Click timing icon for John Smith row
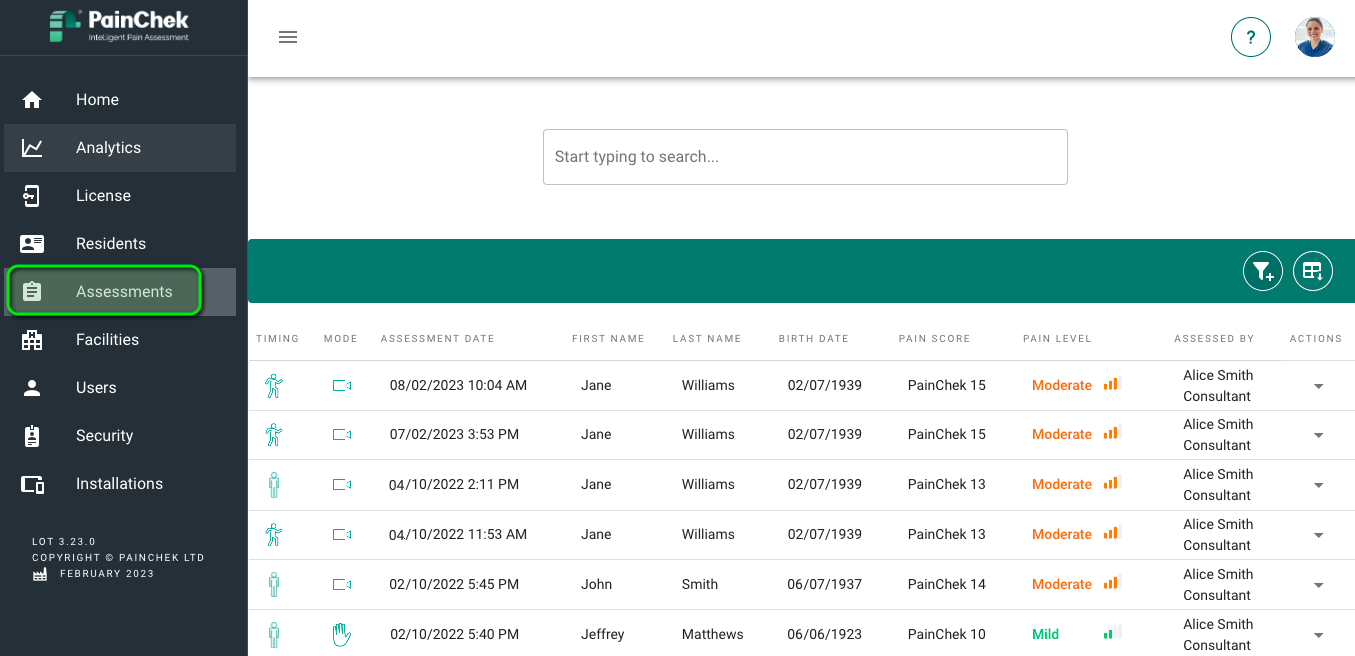The image size is (1355, 656). [274, 585]
